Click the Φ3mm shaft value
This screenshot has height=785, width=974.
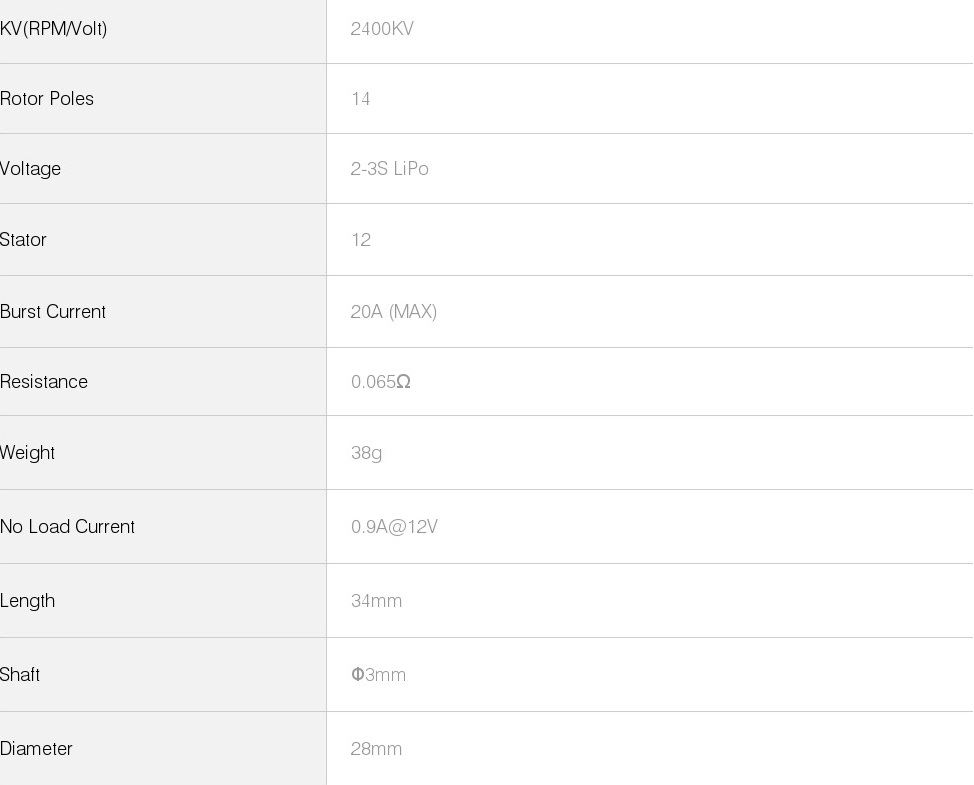coord(379,675)
